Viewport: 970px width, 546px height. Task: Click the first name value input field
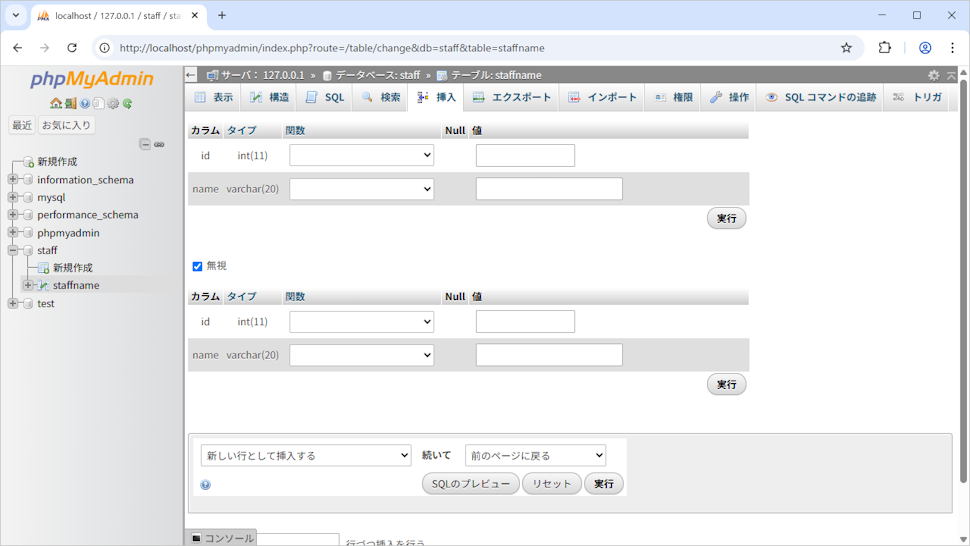(549, 188)
